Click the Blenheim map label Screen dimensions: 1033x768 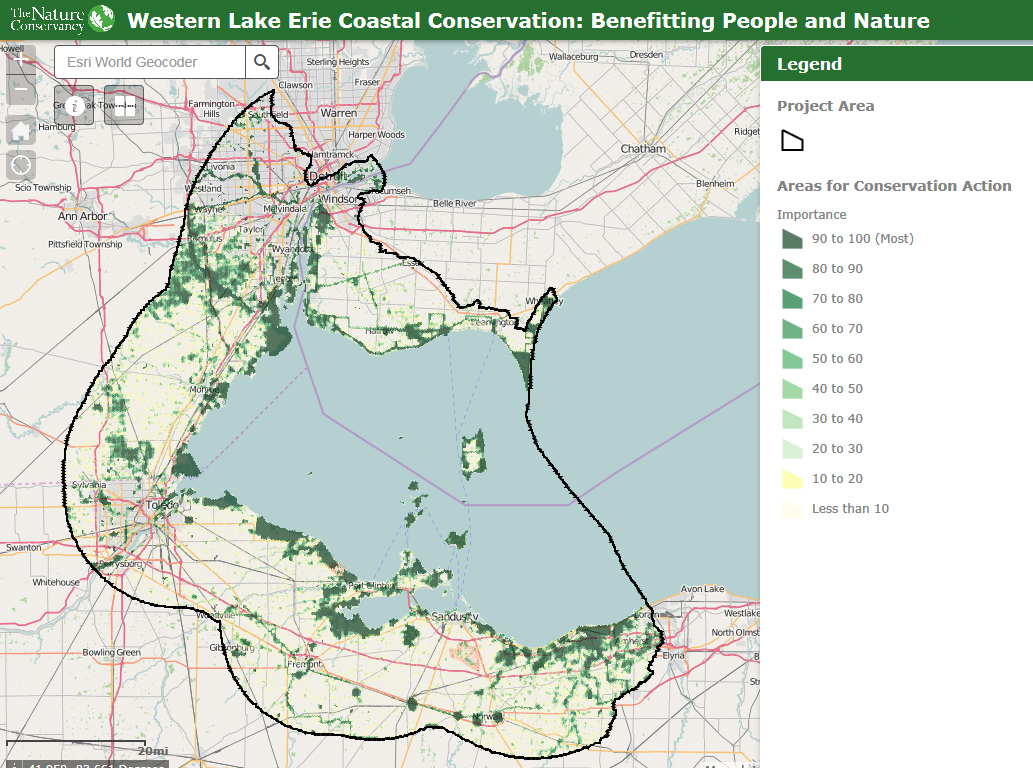pos(715,184)
